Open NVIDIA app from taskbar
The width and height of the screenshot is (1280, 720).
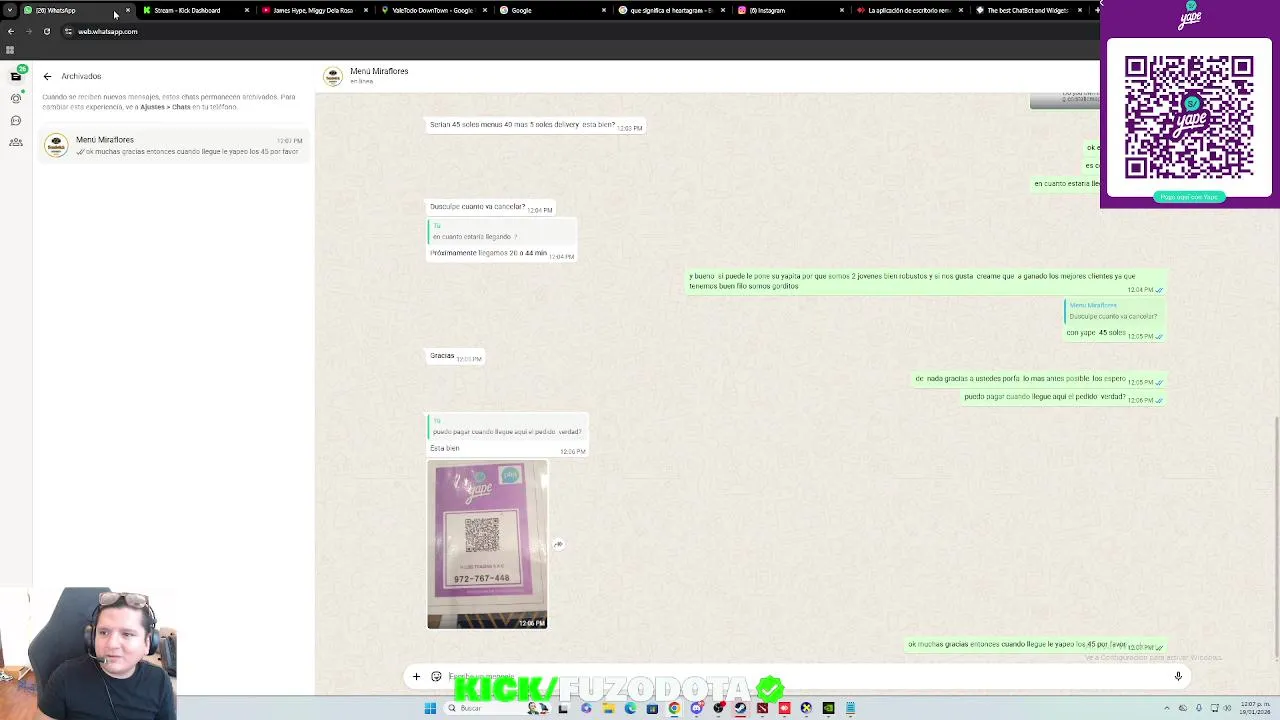(x=828, y=708)
